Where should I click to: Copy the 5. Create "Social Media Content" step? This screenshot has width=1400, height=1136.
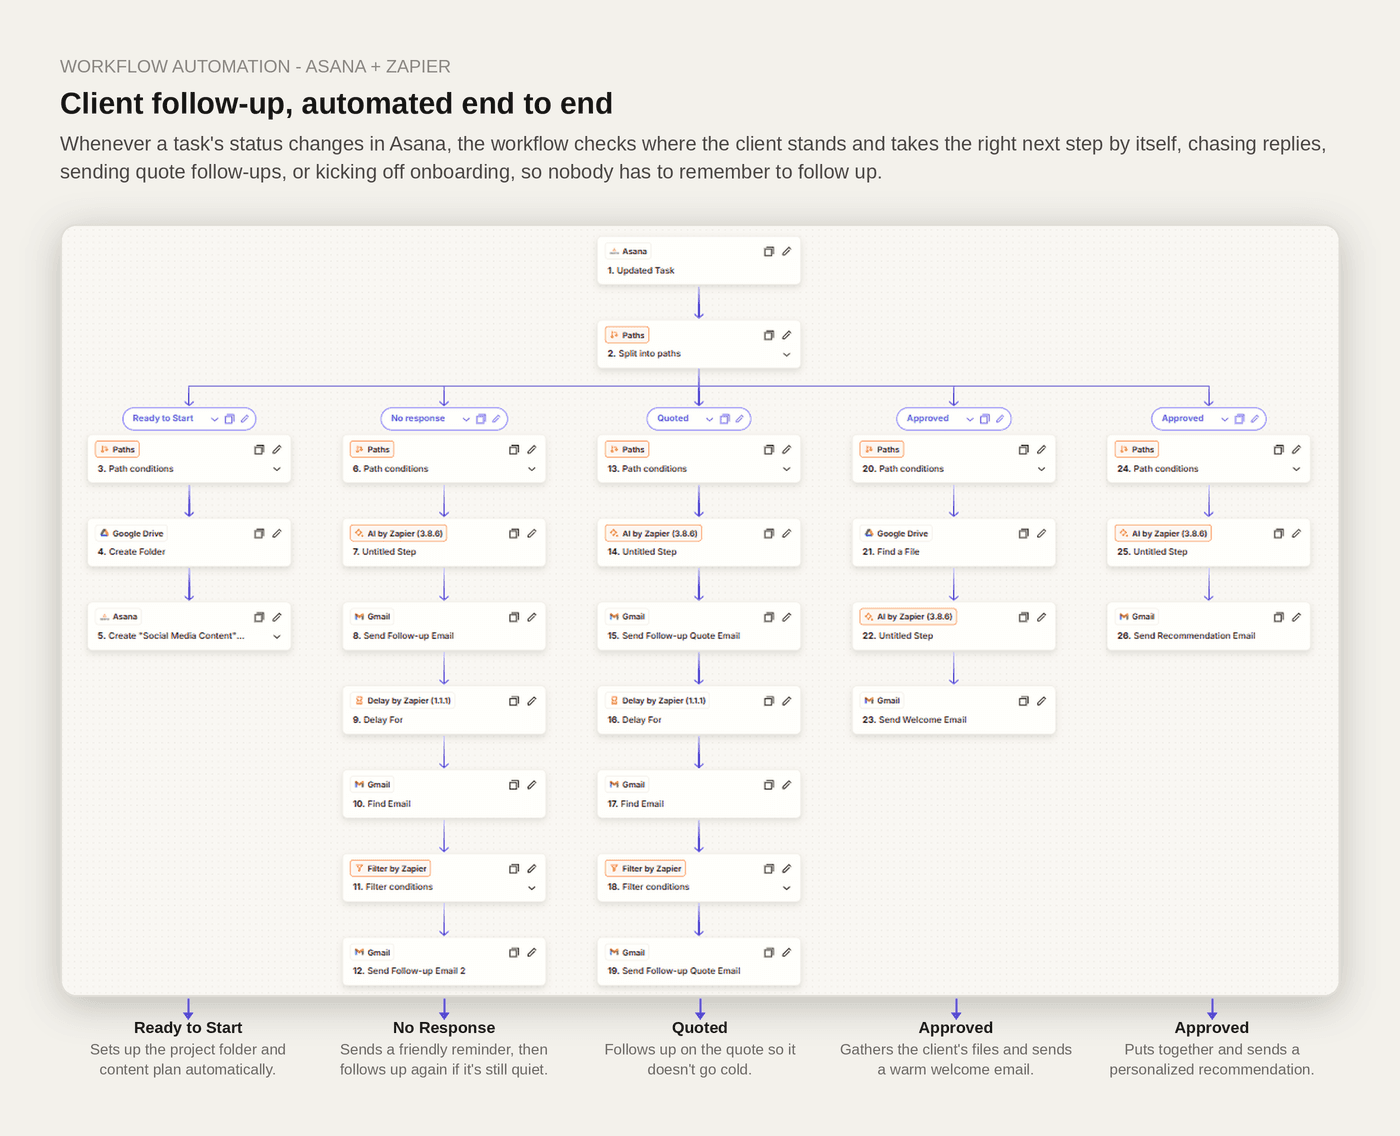point(259,617)
